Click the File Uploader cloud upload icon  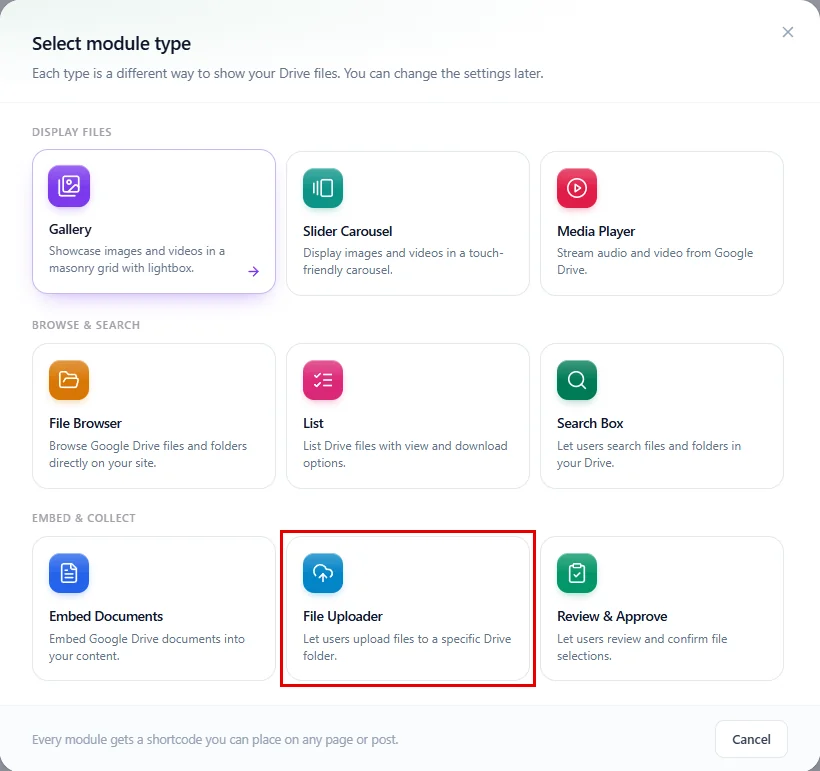point(323,573)
